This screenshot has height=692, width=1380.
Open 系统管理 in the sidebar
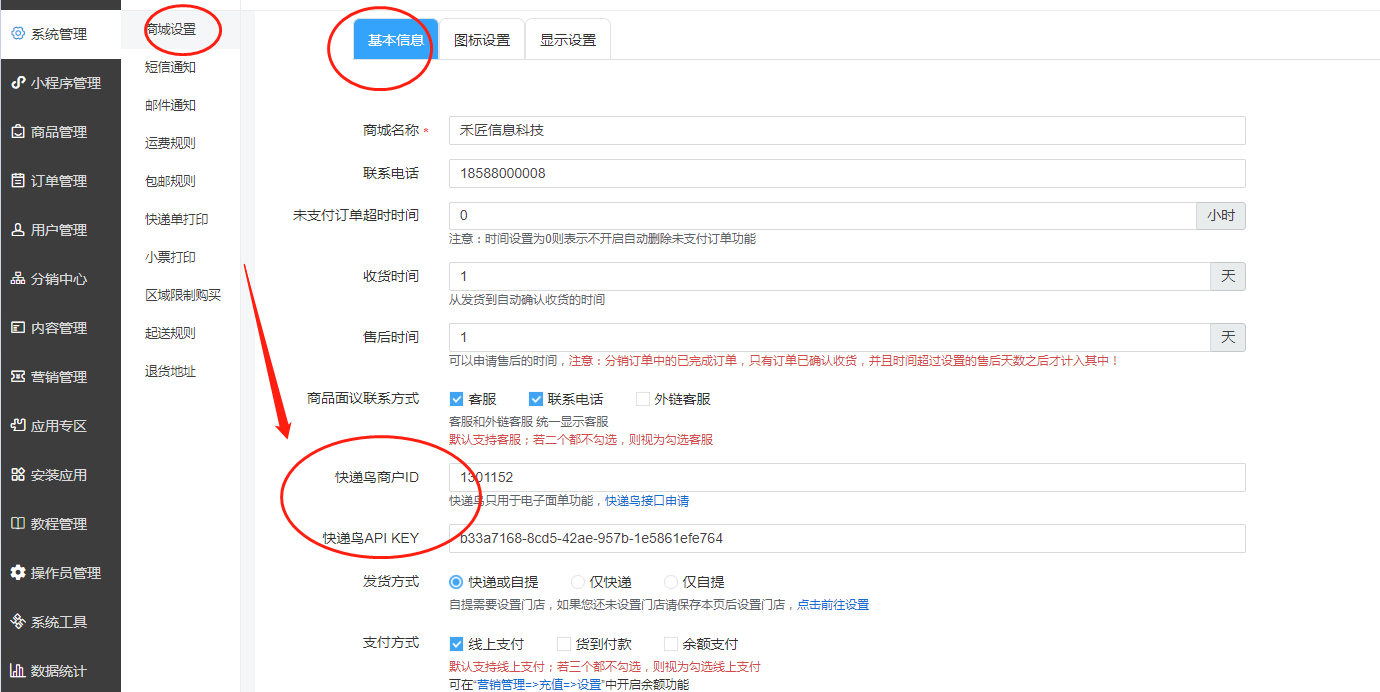[x=60, y=34]
